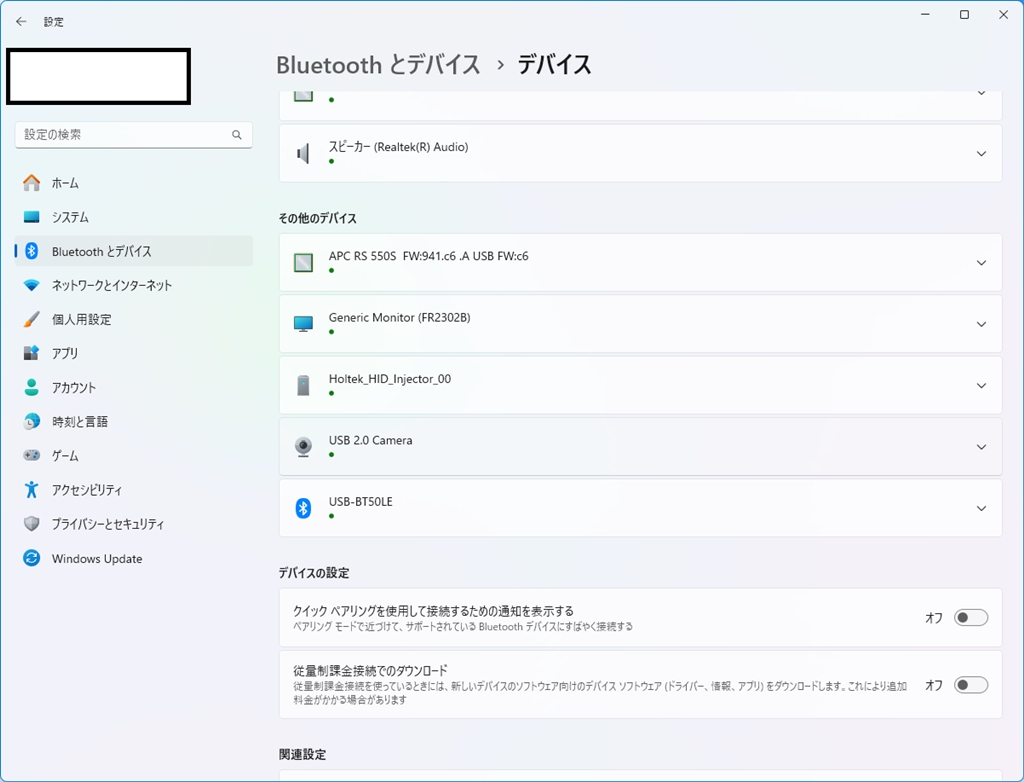The image size is (1024, 782).
Task: Click the personalization paintbrush icon
Action: 31,319
